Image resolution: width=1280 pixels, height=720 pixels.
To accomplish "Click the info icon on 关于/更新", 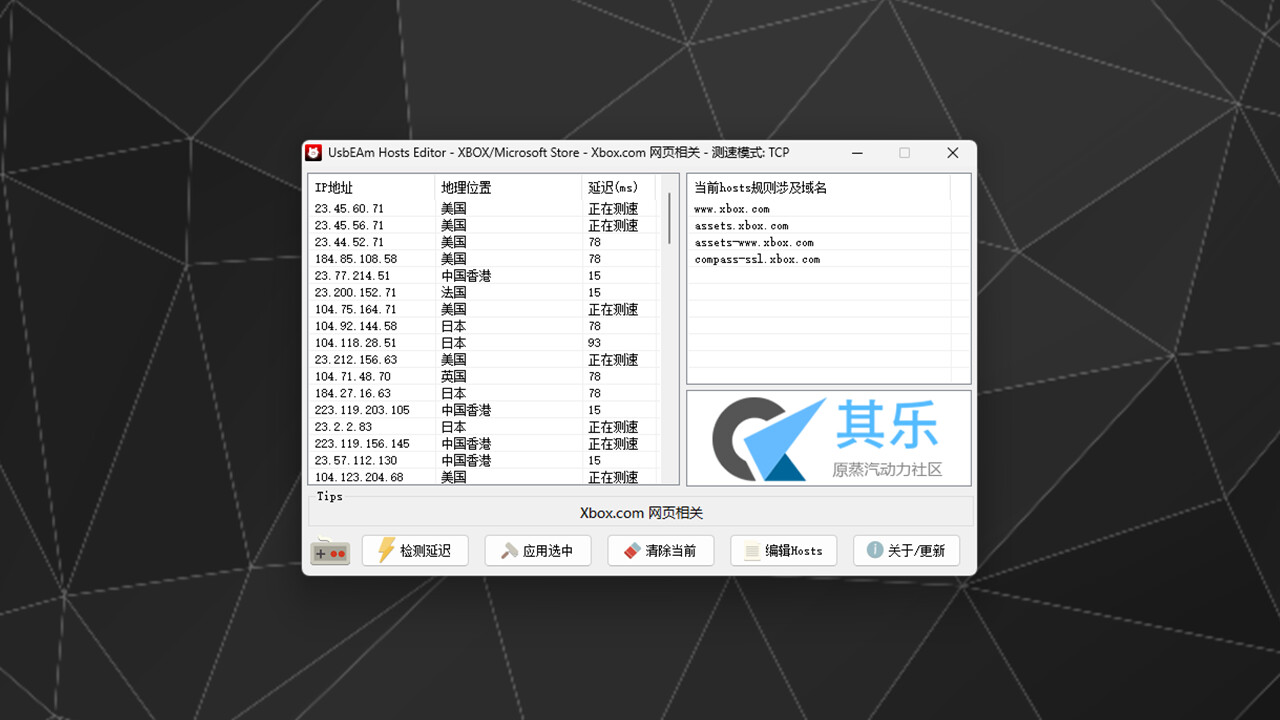I will (875, 550).
